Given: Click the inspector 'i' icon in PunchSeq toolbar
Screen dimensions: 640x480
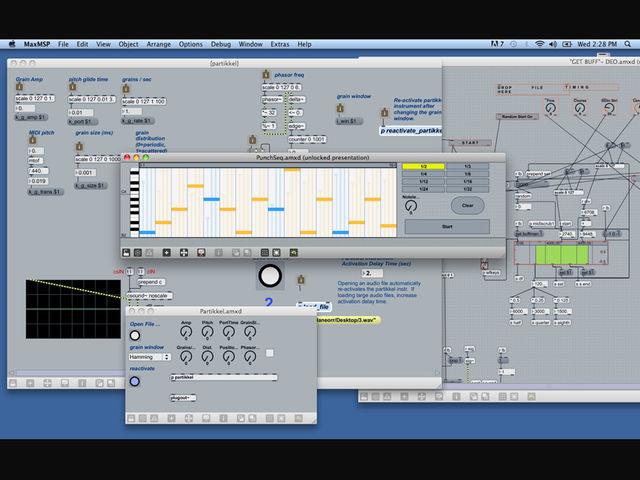Looking at the screenshot, I should [x=218, y=253].
